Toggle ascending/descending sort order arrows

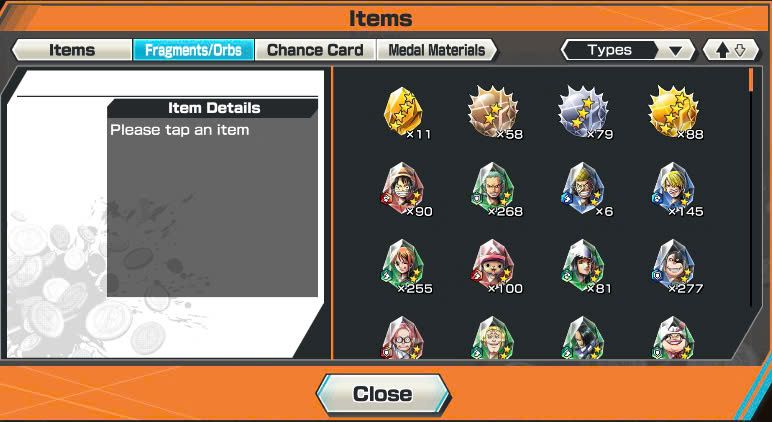point(731,50)
